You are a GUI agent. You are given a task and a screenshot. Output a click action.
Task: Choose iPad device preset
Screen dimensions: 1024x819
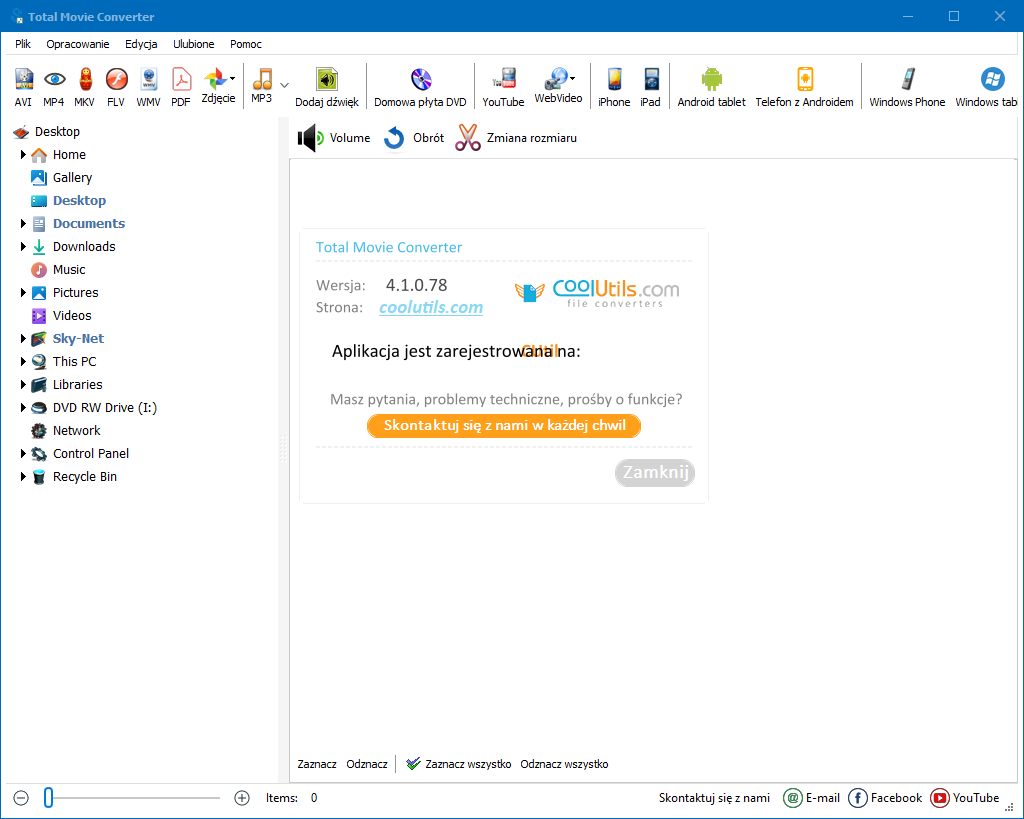tap(650, 87)
